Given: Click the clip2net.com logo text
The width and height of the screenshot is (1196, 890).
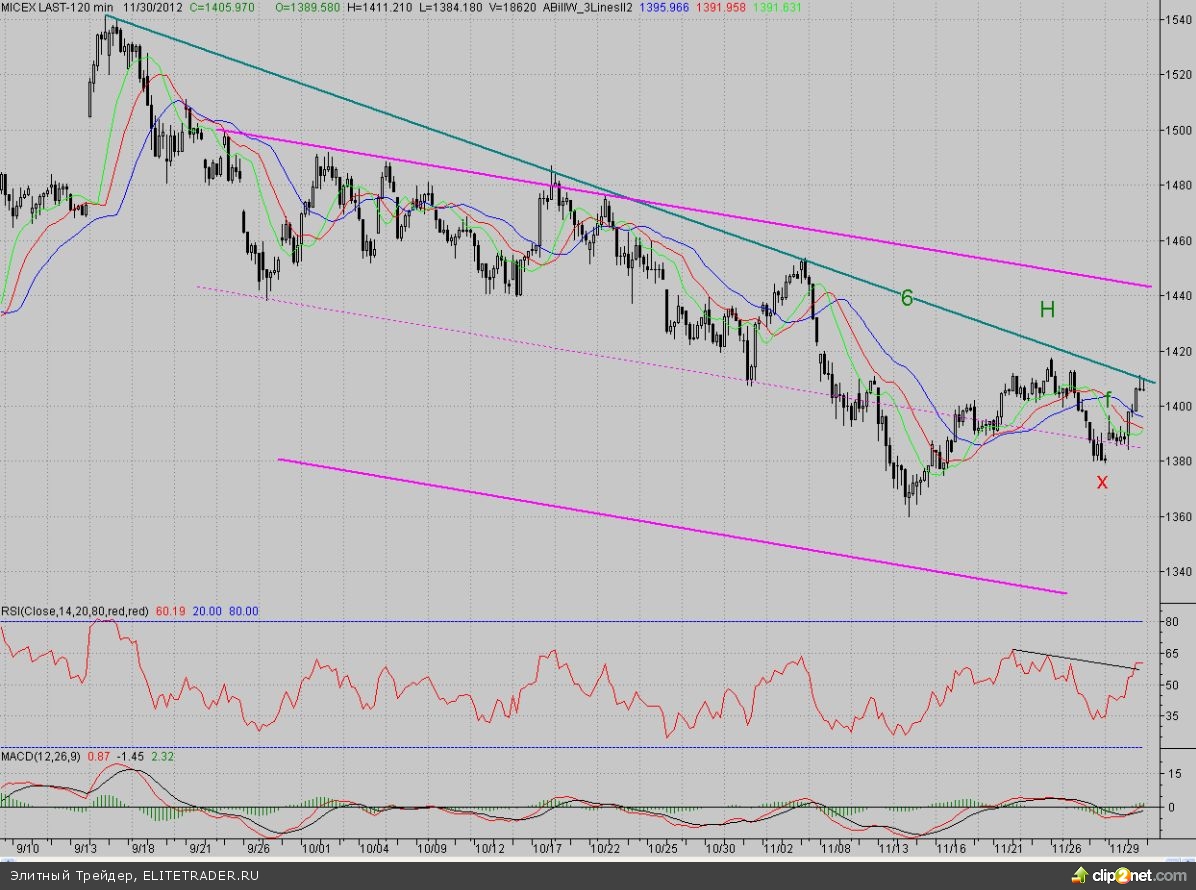Looking at the screenshot, I should pos(1138,877).
